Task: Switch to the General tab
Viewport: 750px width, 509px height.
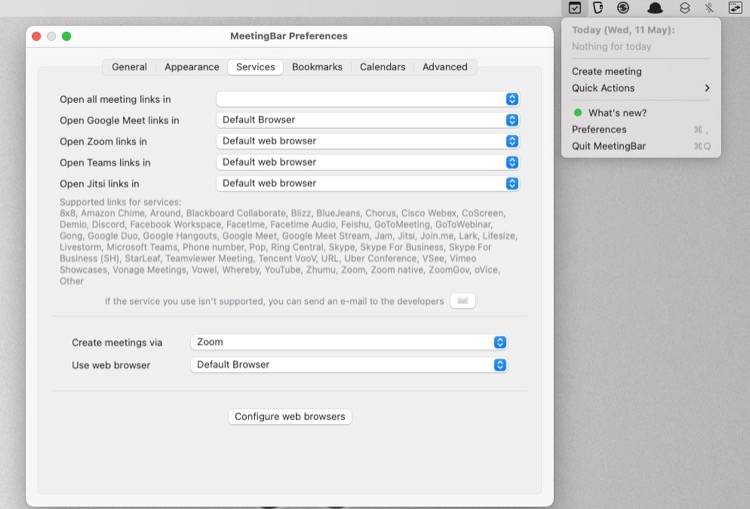Action: [129, 67]
